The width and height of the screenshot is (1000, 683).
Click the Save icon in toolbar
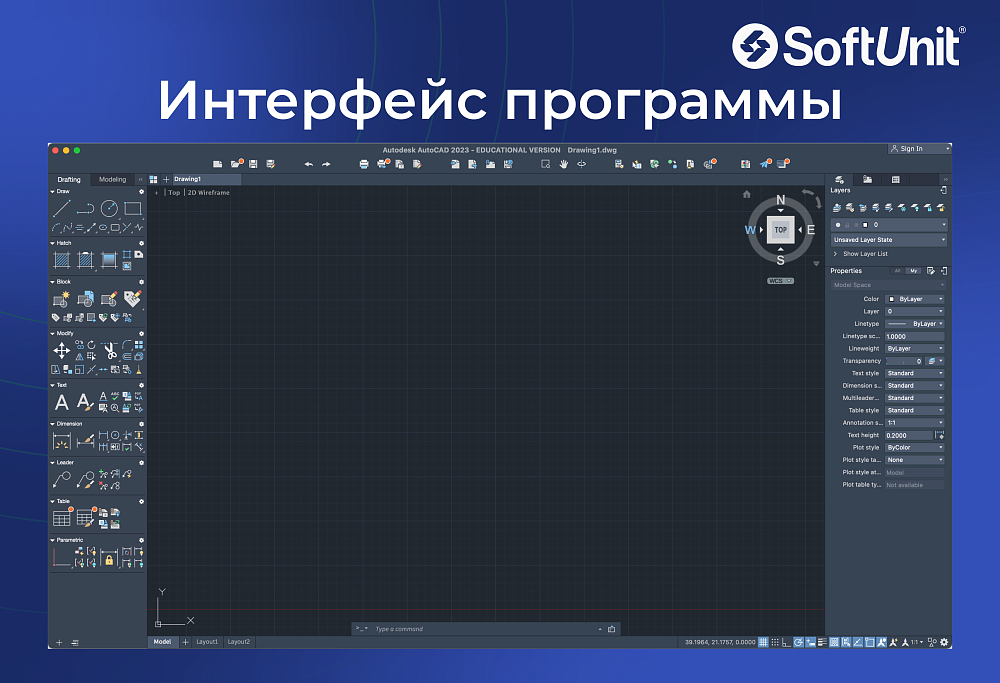click(x=253, y=164)
